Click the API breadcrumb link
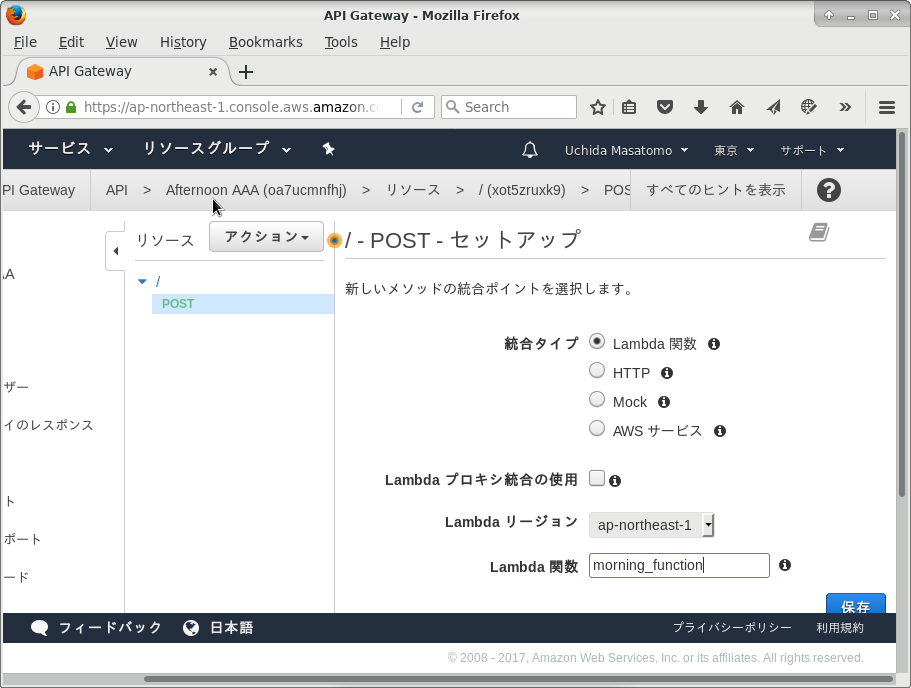 click(x=117, y=190)
